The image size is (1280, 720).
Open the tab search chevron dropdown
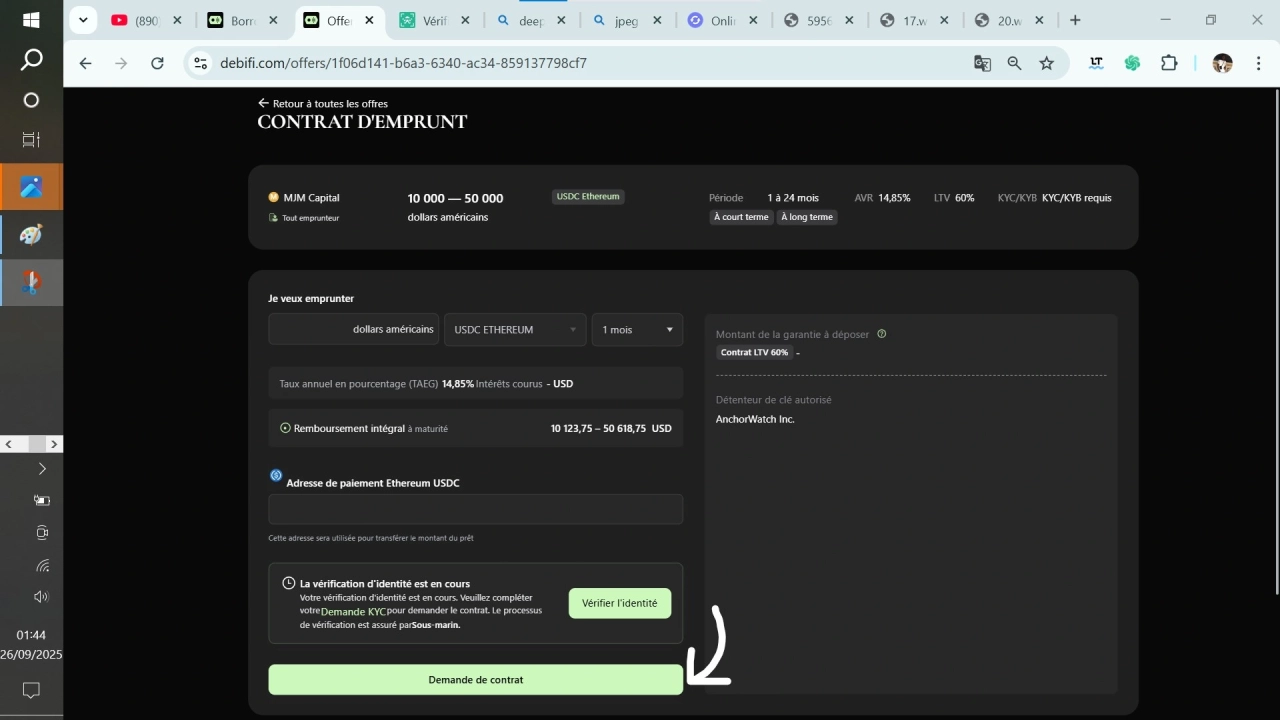click(84, 20)
